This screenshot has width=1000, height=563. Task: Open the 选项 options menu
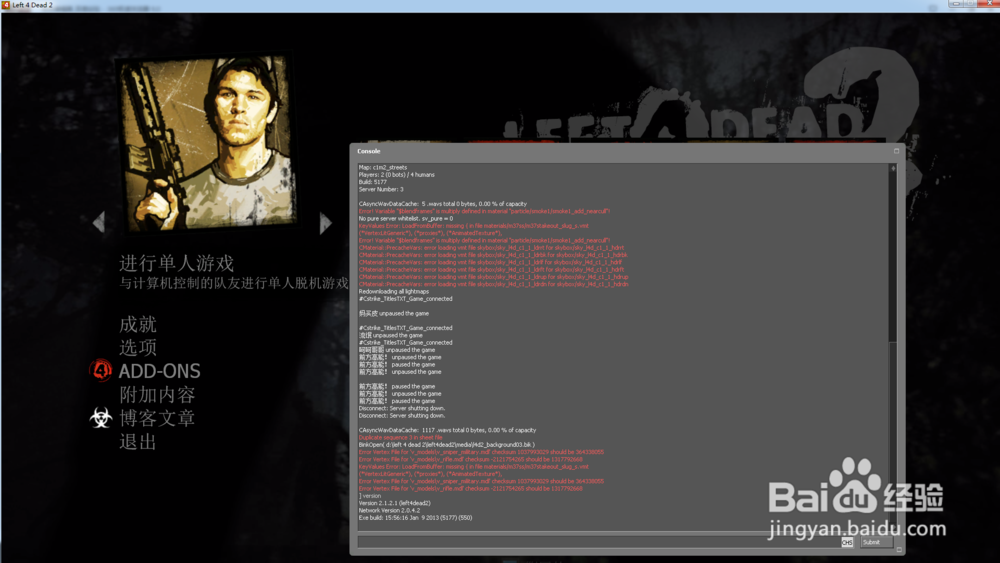pos(138,347)
